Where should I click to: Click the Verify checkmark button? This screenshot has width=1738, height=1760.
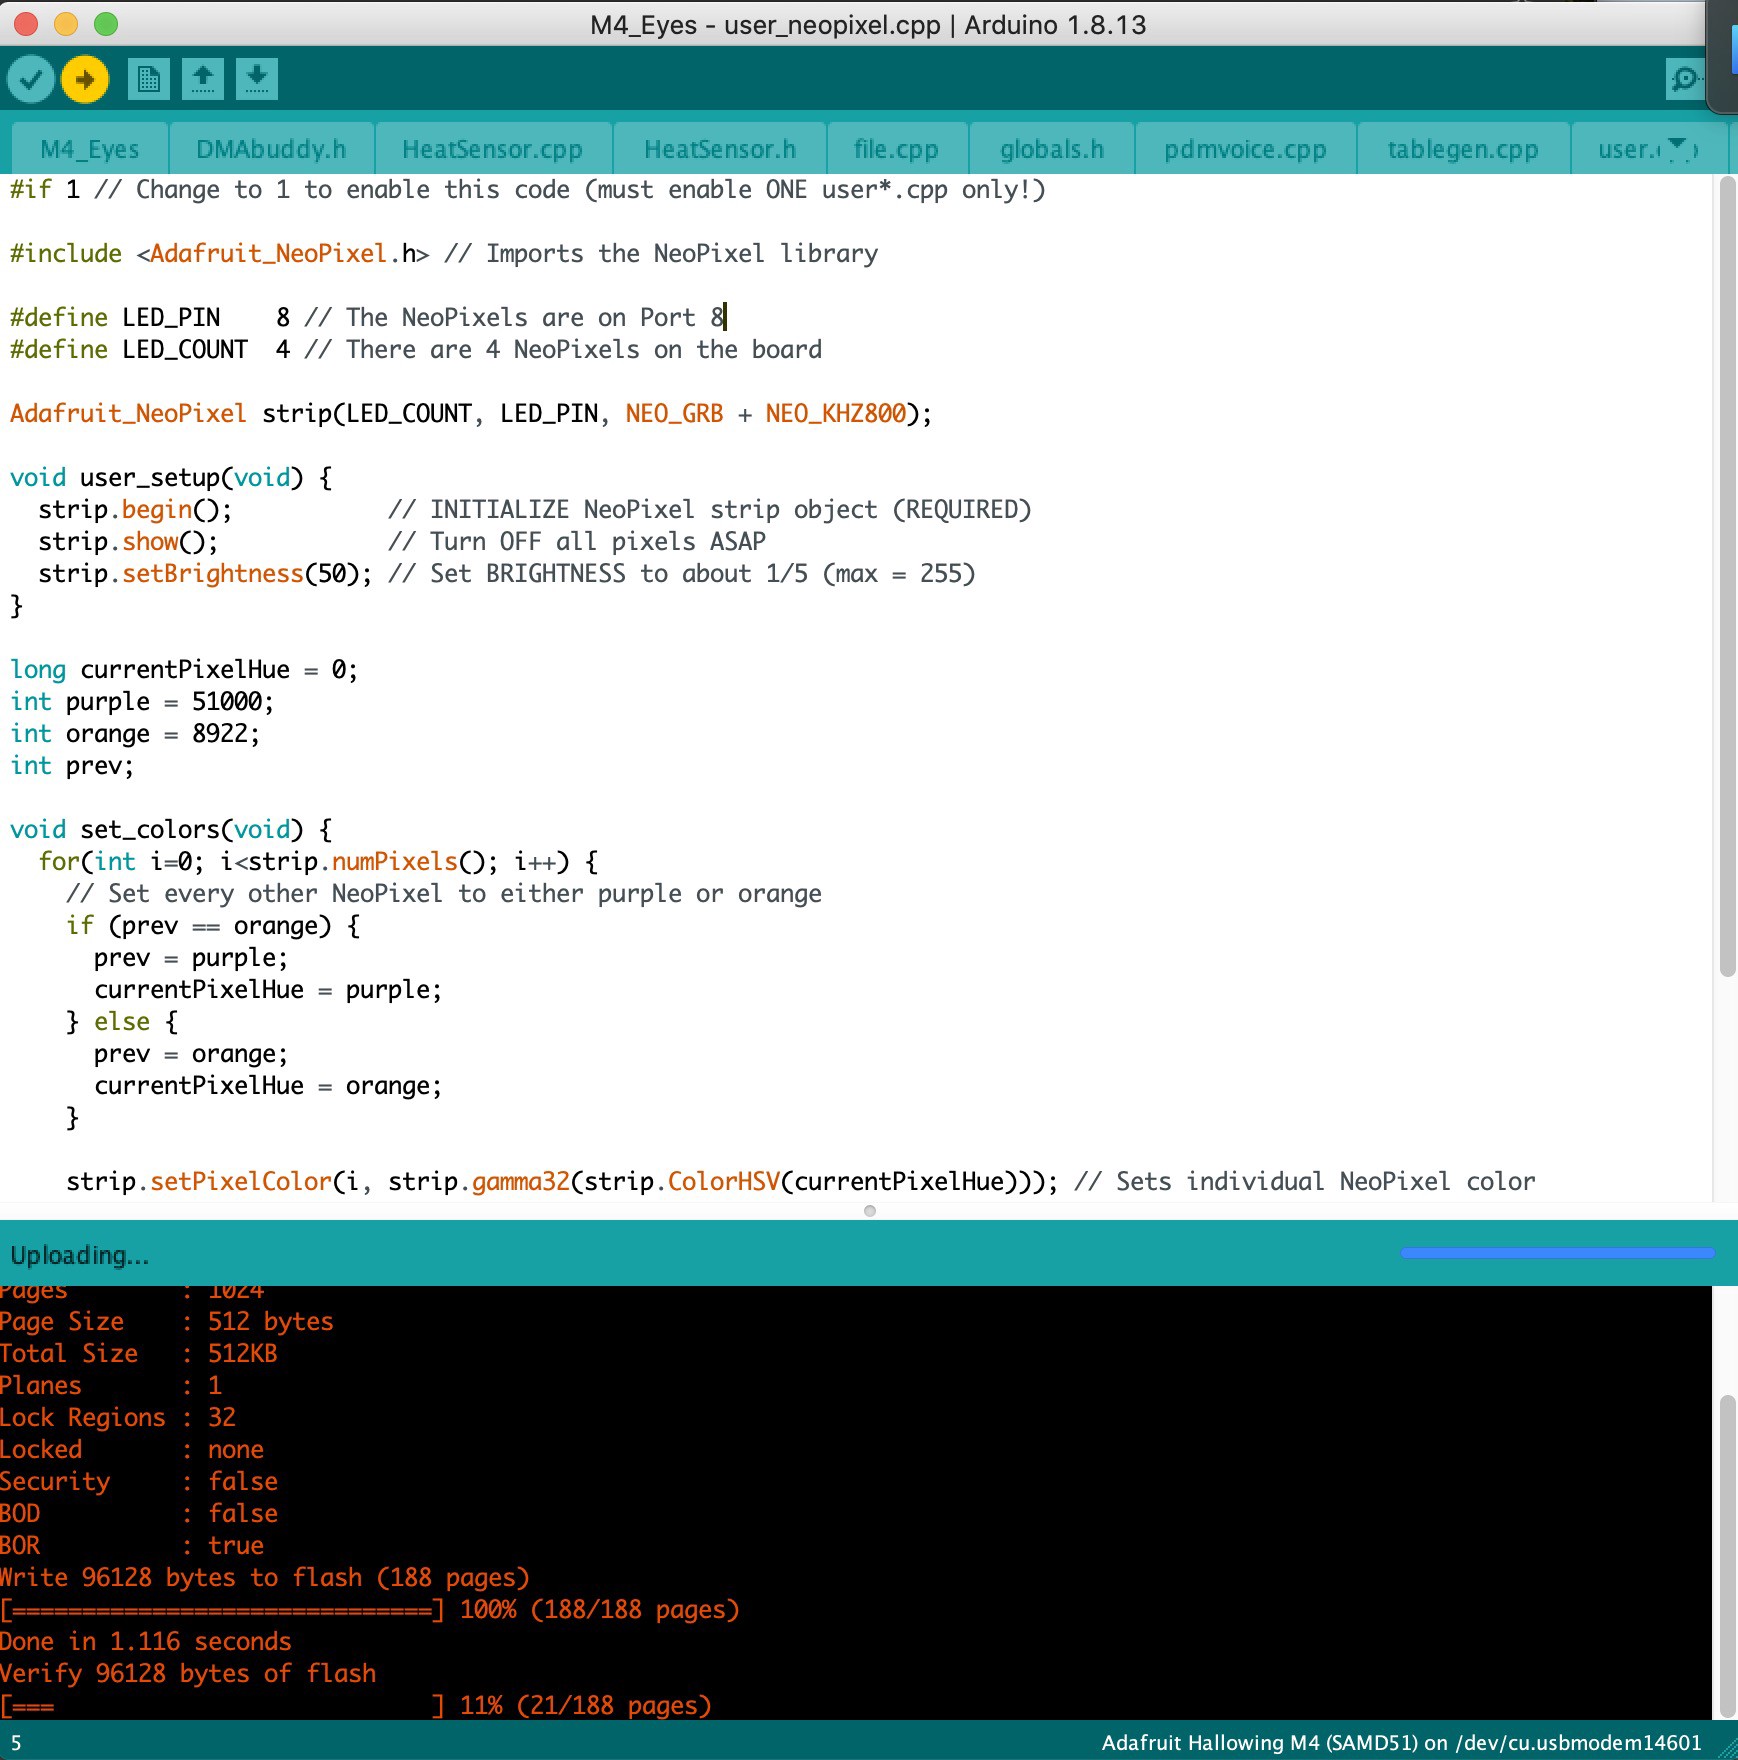pyautogui.click(x=31, y=79)
